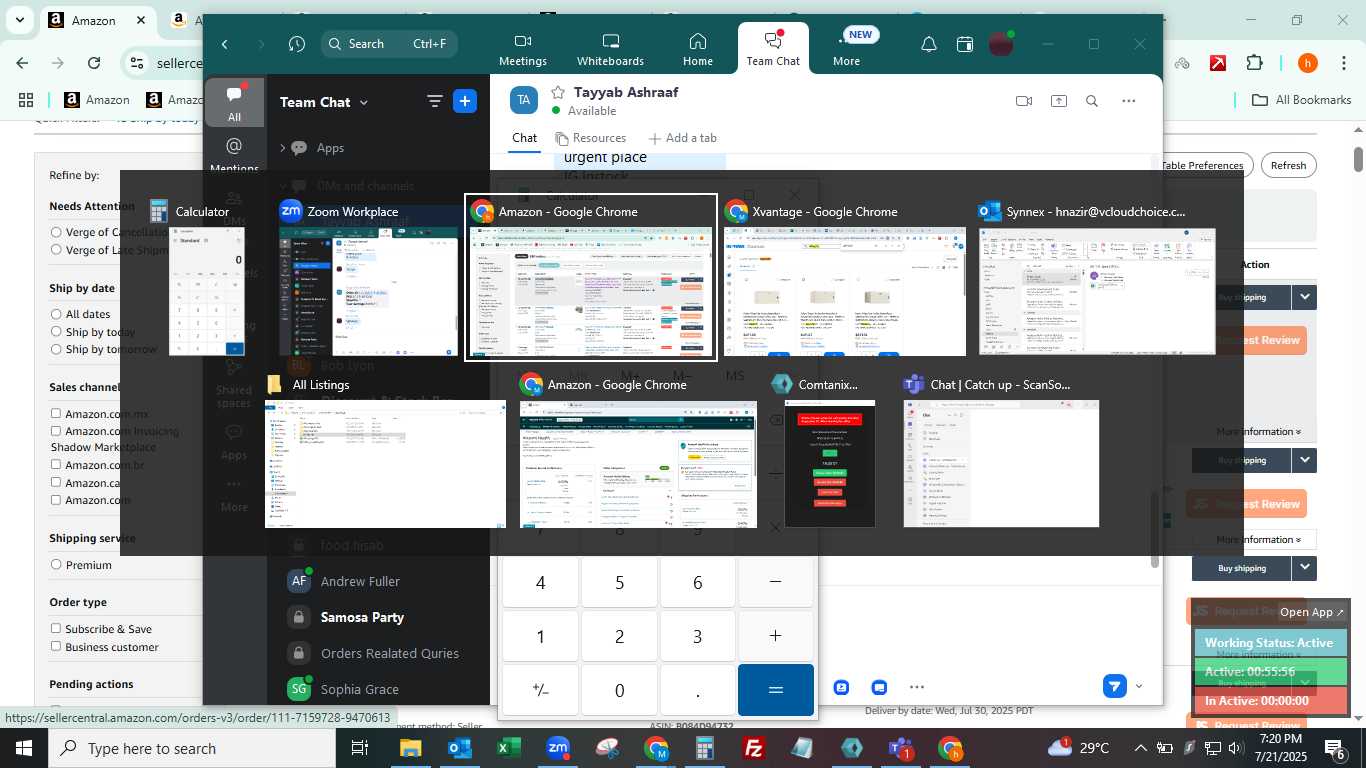The image size is (1366, 768).
Task: Select Ship by tomorrow radio
Action: [56, 349]
